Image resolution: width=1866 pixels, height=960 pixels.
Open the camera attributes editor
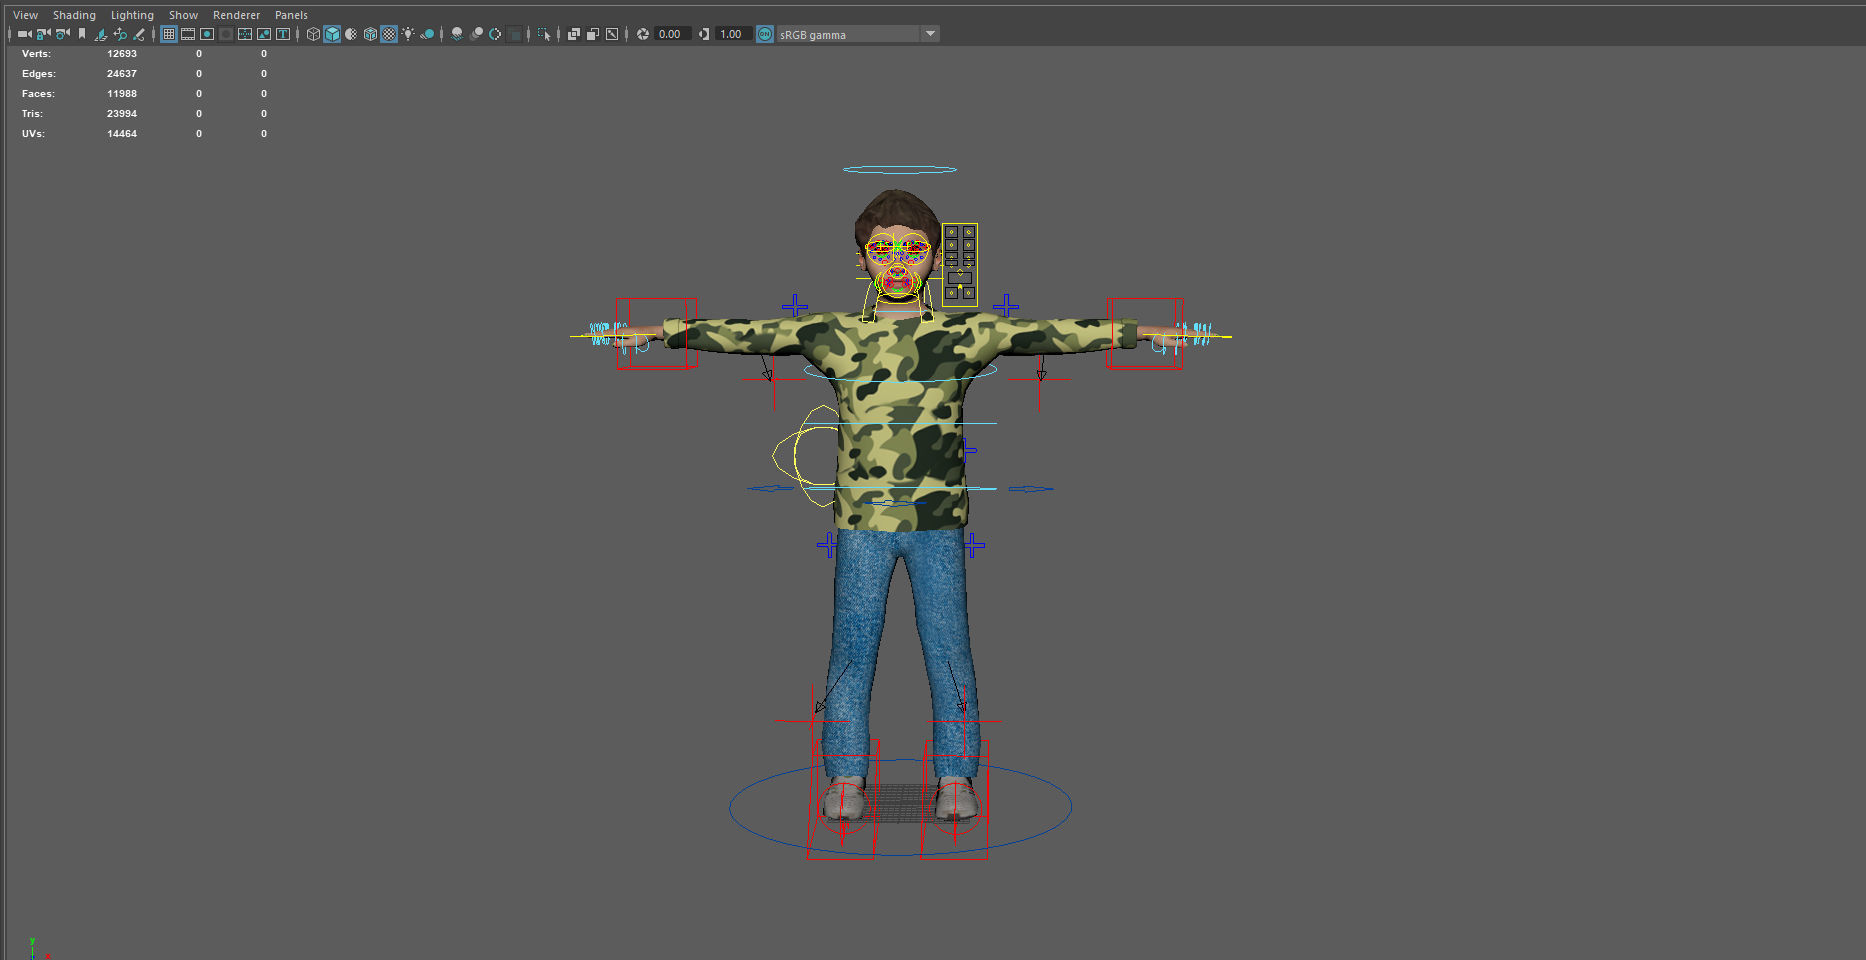61,33
